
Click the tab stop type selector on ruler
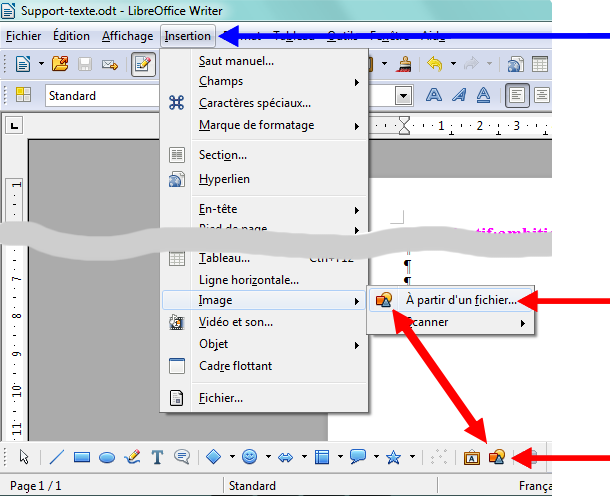(x=14, y=125)
